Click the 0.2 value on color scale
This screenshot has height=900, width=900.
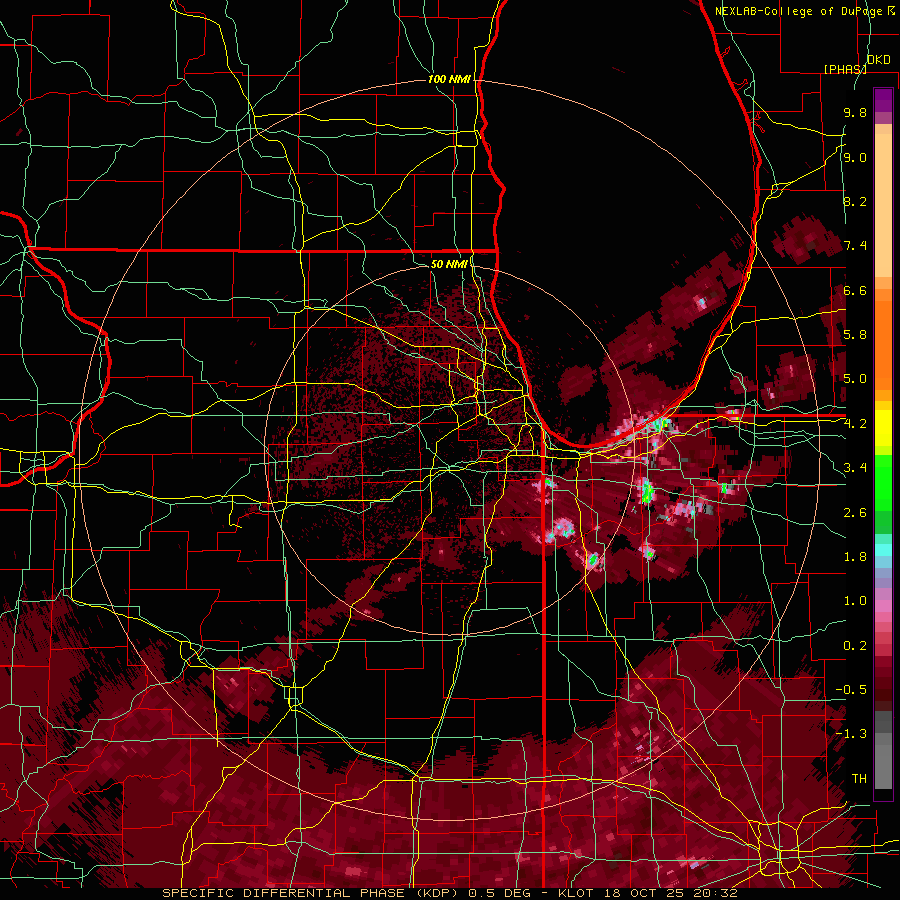(x=855, y=646)
